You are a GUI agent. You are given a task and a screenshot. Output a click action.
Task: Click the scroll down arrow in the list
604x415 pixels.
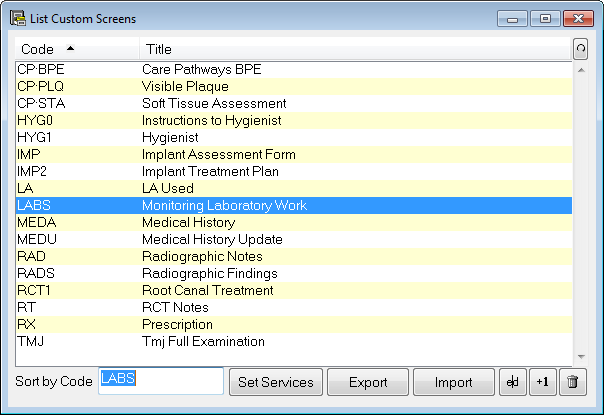[581, 357]
